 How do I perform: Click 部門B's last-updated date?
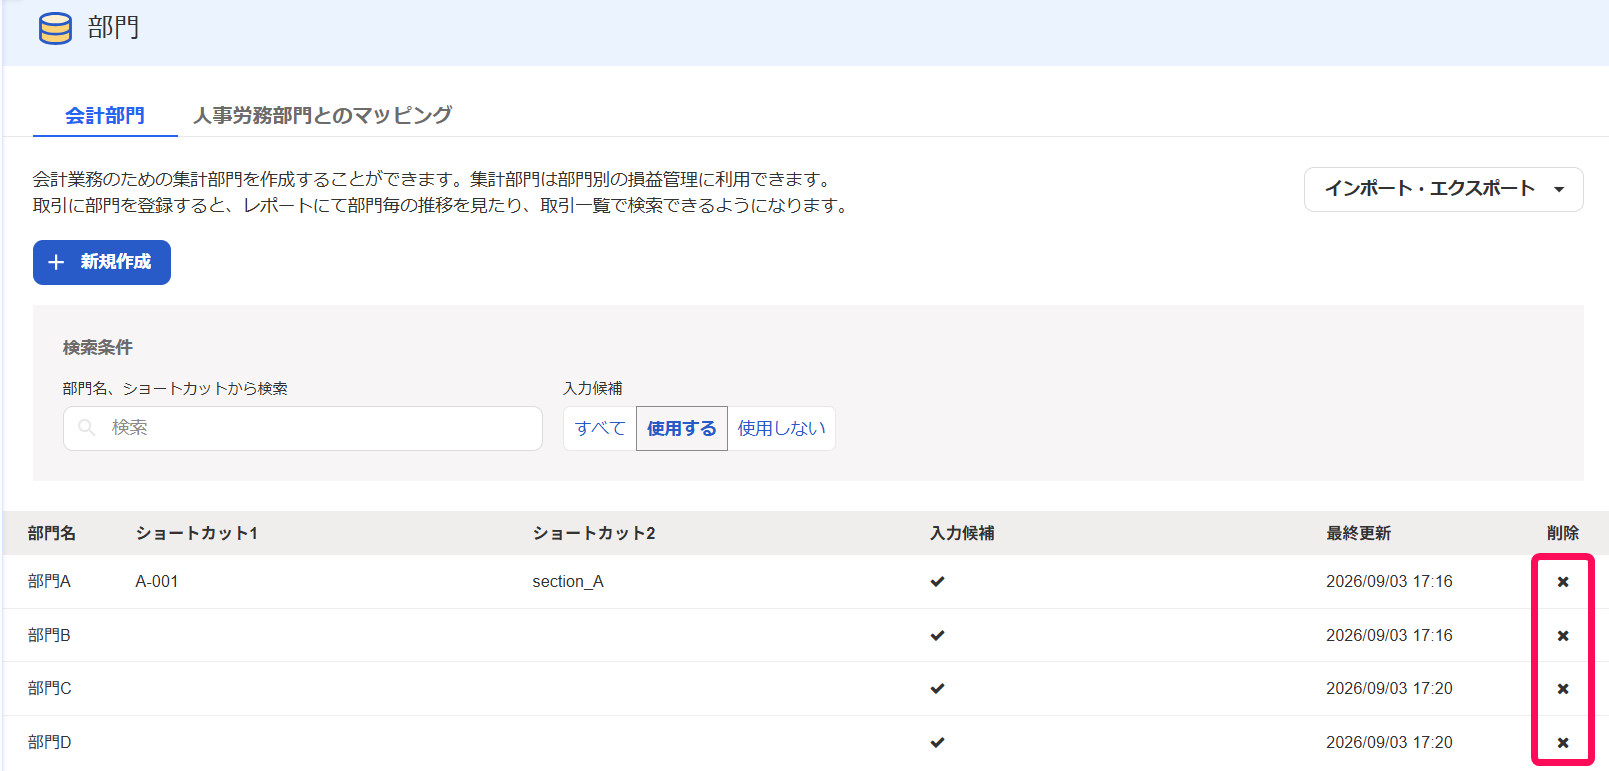coord(1389,636)
